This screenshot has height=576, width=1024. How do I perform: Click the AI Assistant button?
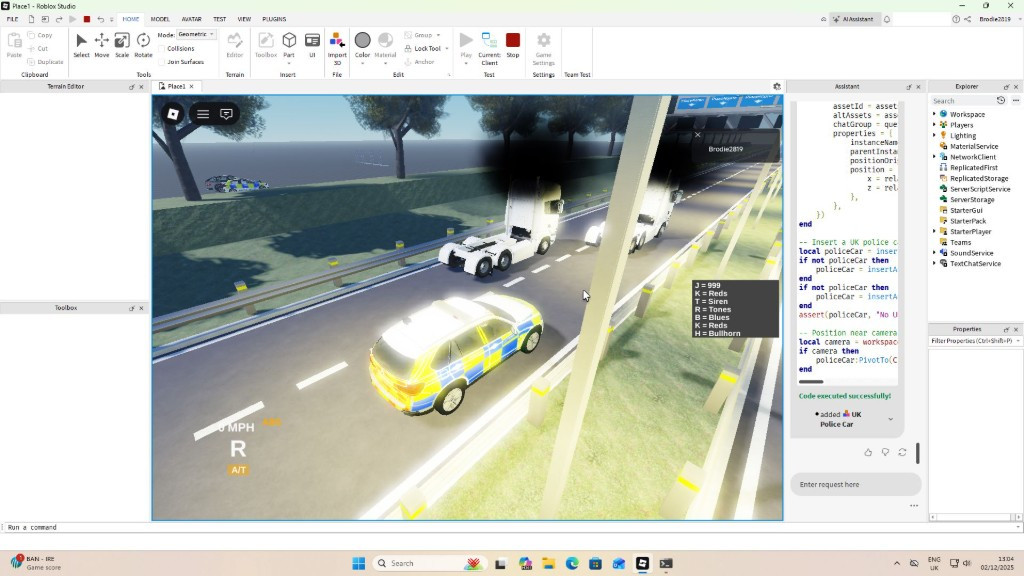click(853, 19)
